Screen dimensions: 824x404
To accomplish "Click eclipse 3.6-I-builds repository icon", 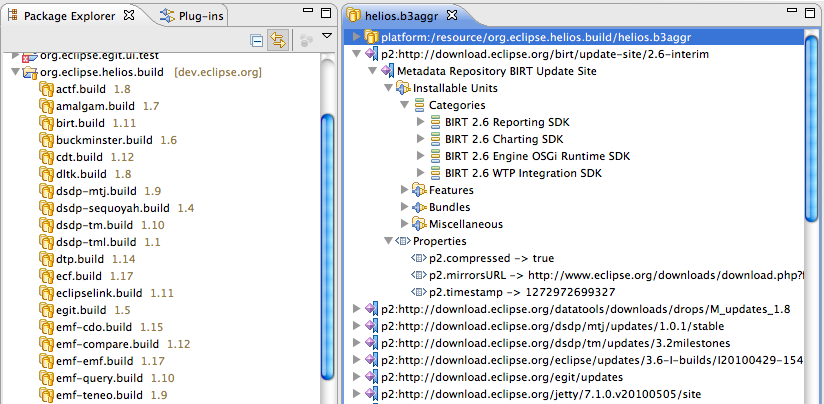I will (x=372, y=360).
